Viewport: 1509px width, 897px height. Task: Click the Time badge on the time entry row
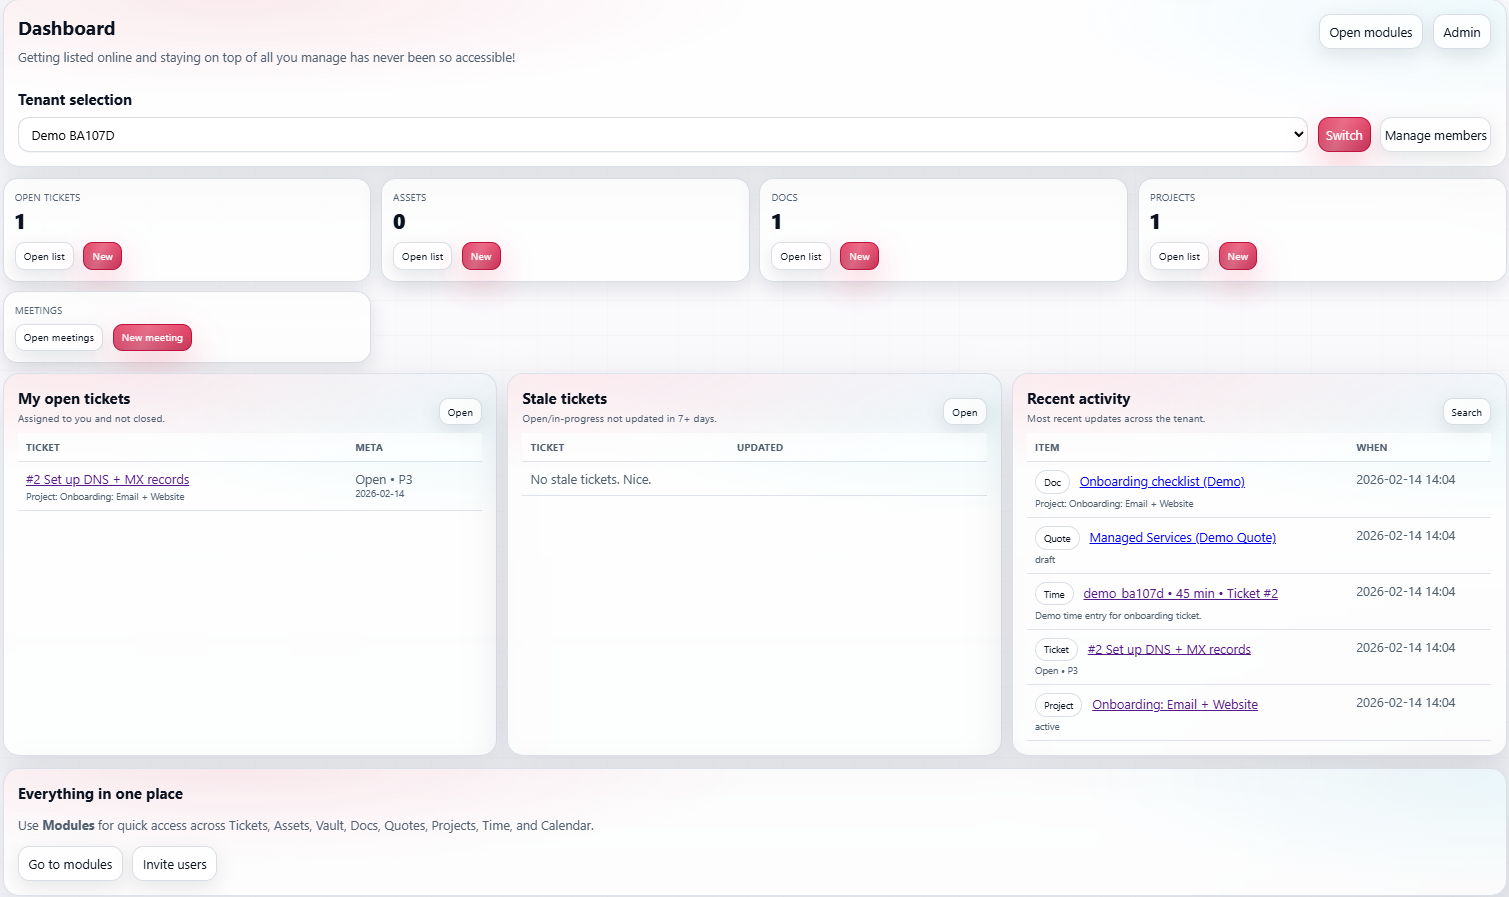pos(1054,593)
